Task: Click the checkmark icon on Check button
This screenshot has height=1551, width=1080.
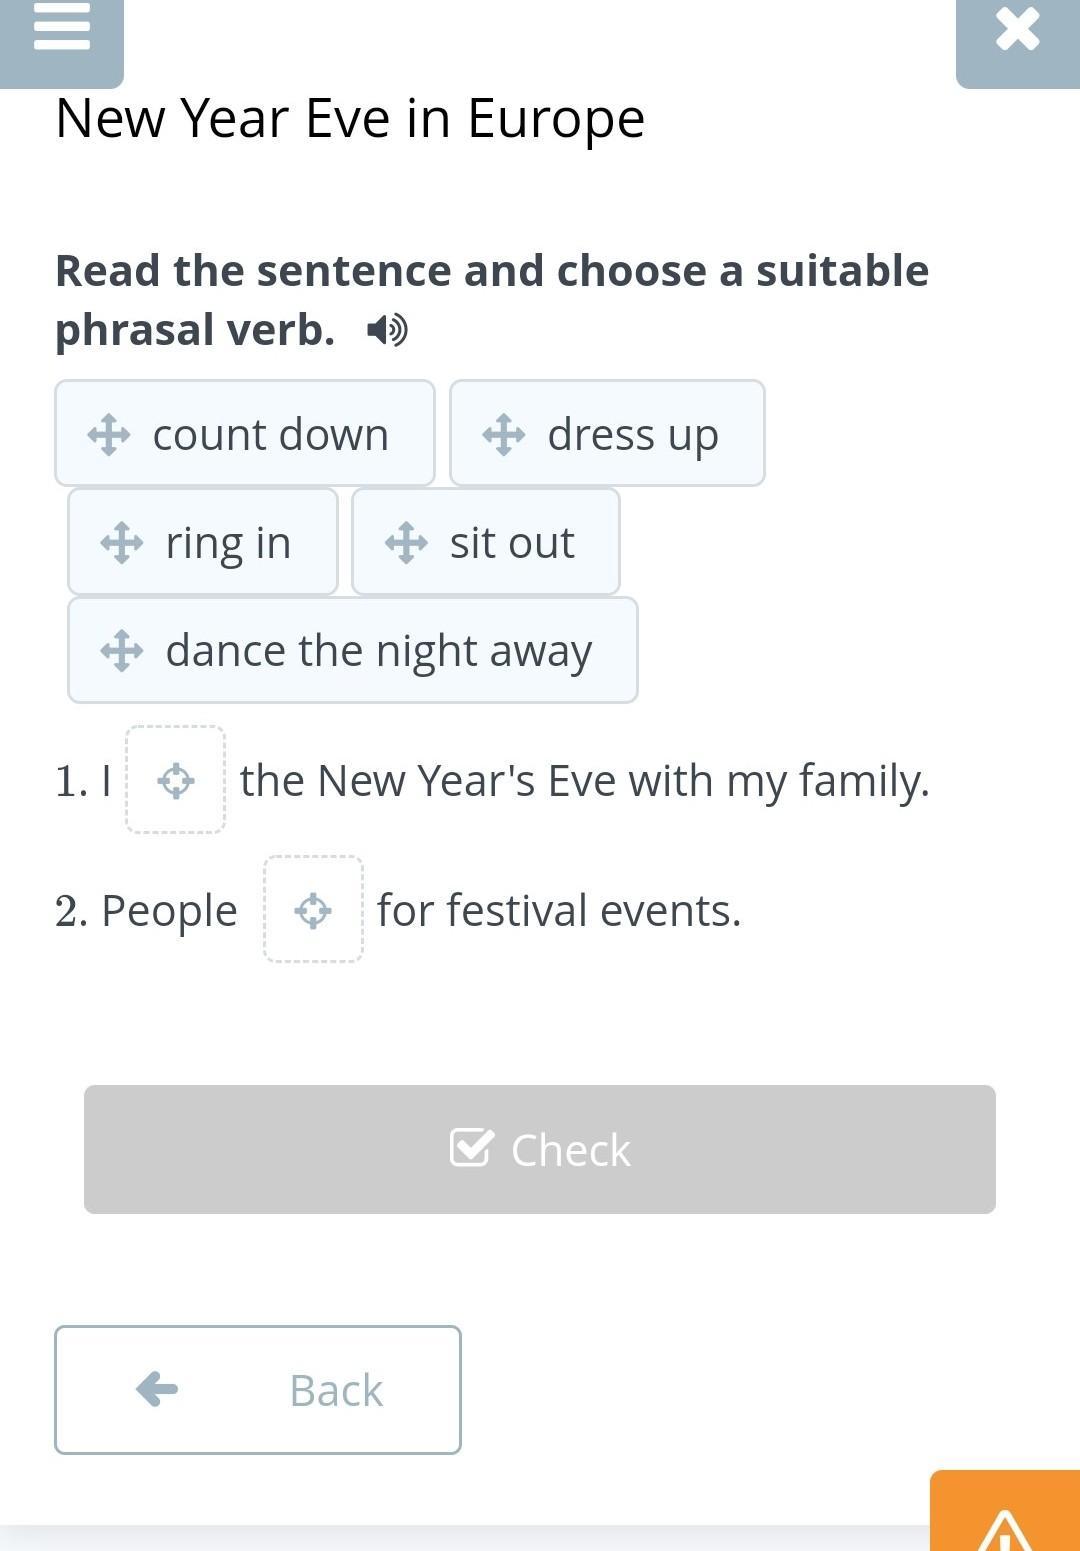Action: (x=471, y=1148)
